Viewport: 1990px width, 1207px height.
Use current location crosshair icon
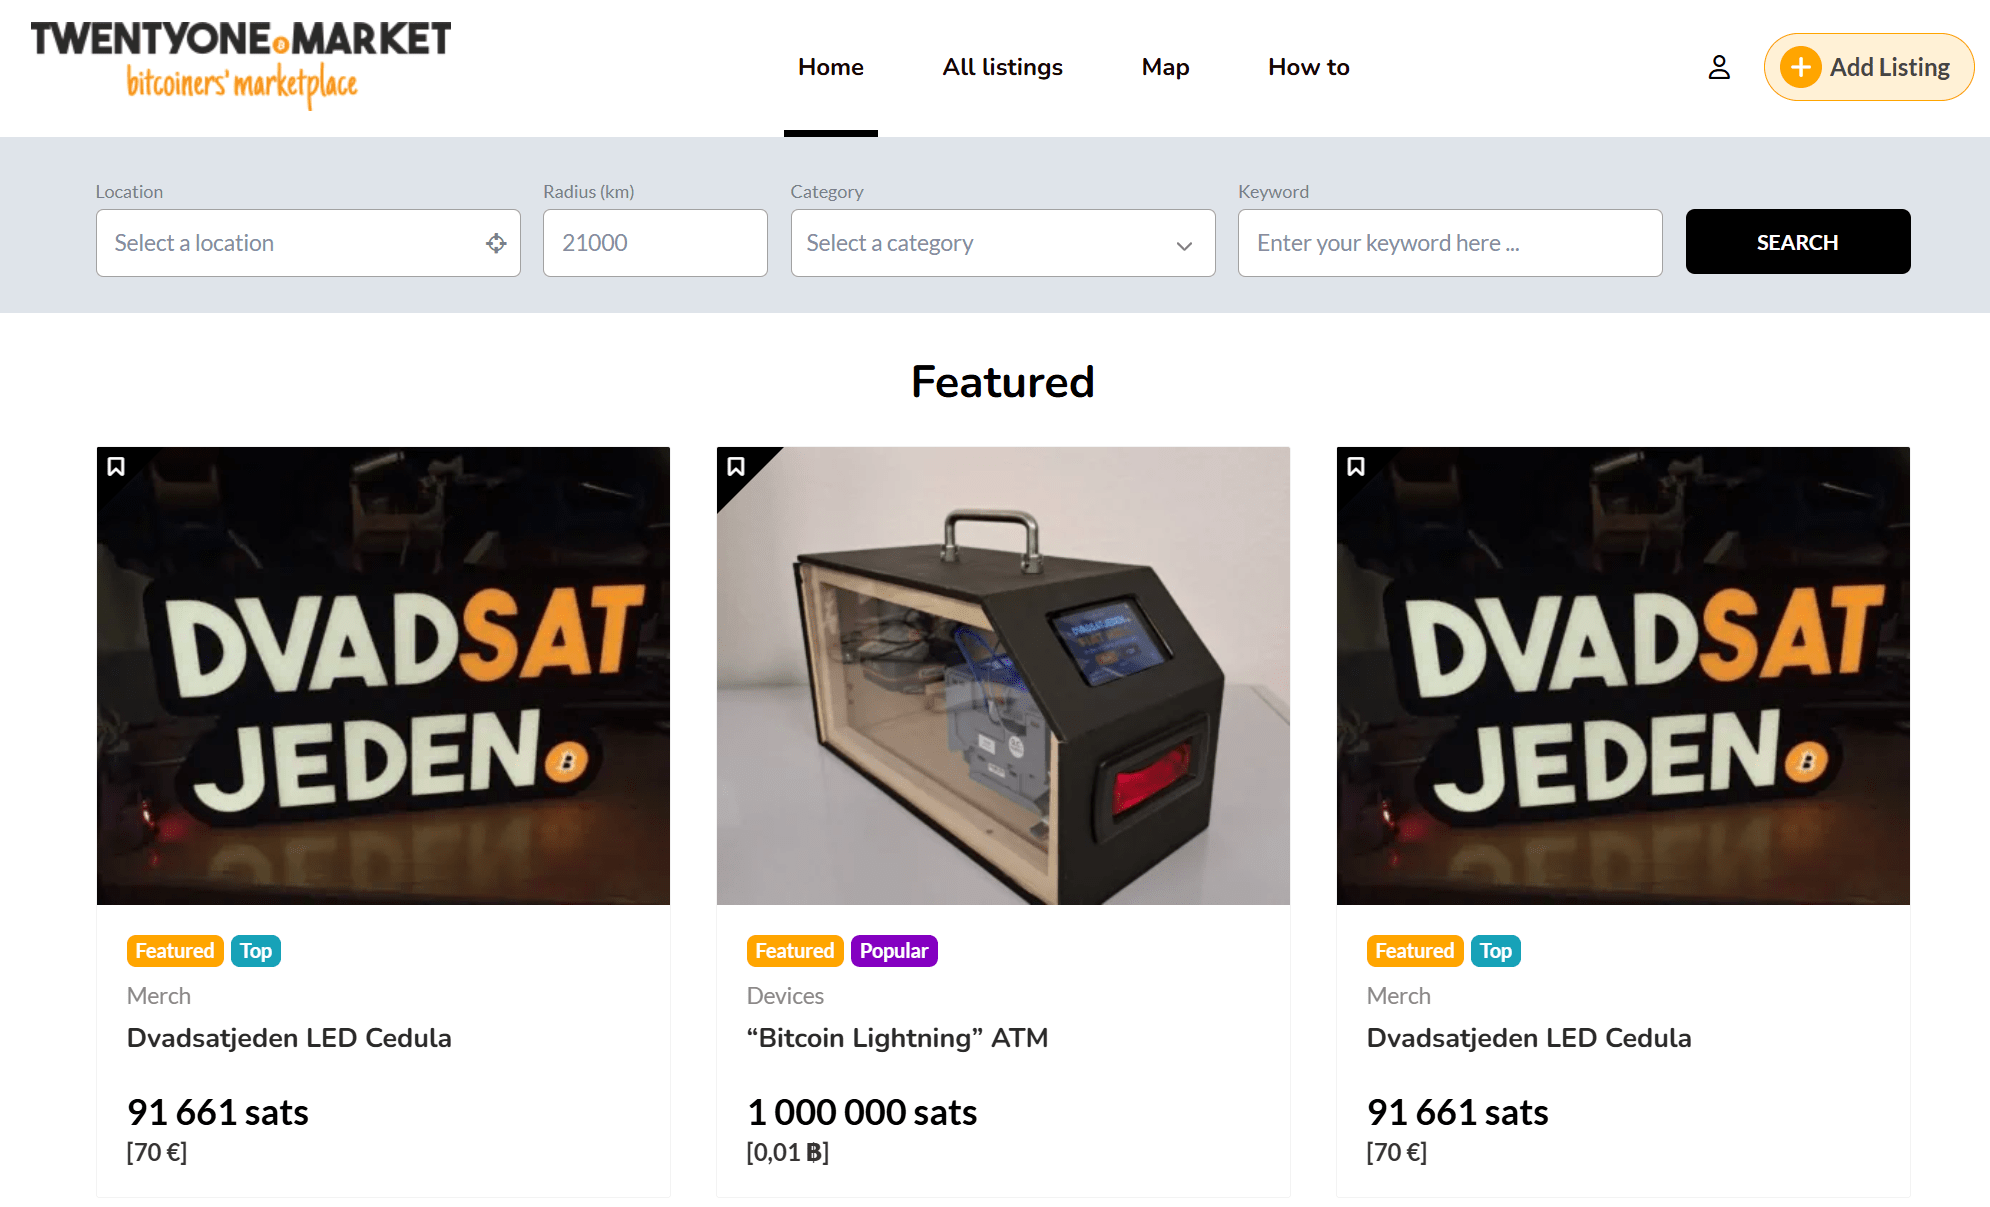click(496, 243)
